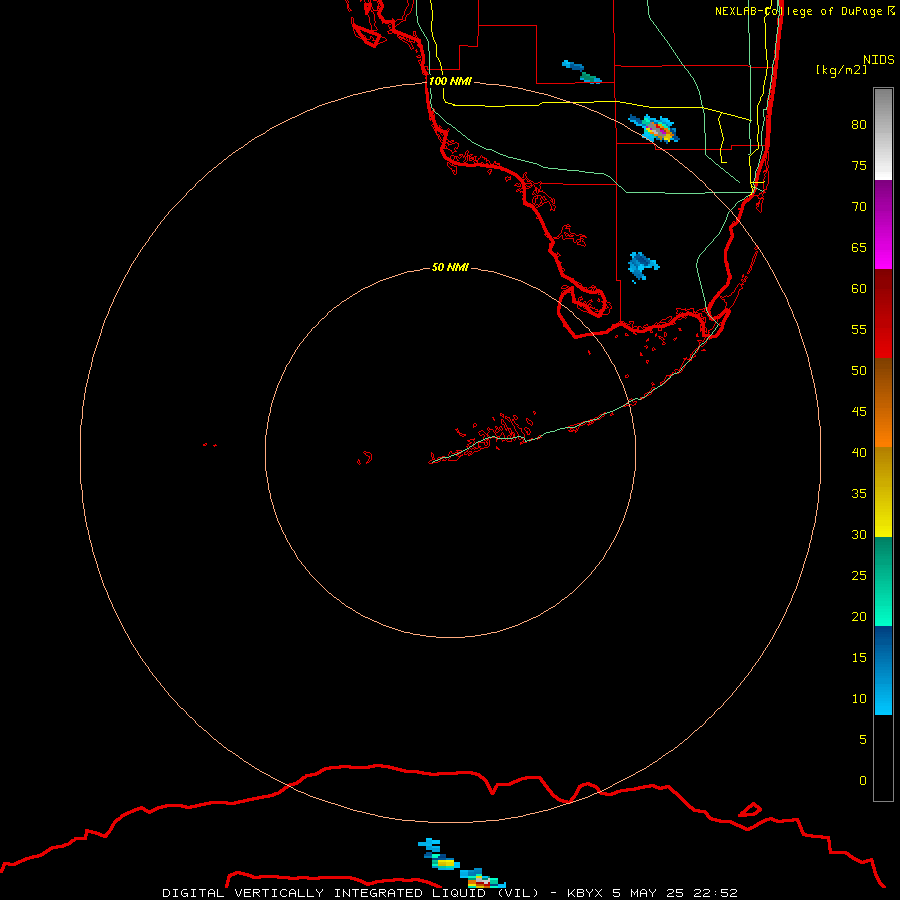Click the NIDS label
This screenshot has height=900, width=900.
pos(878,59)
